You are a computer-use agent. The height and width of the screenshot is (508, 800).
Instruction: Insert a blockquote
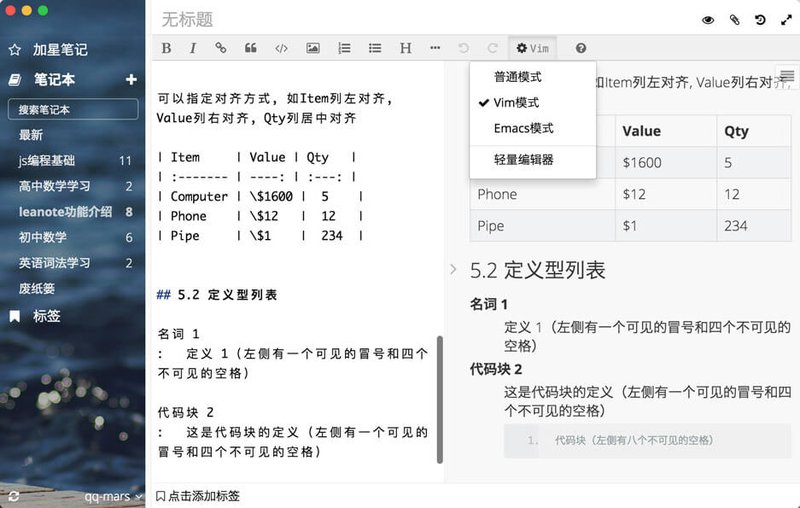coord(251,48)
